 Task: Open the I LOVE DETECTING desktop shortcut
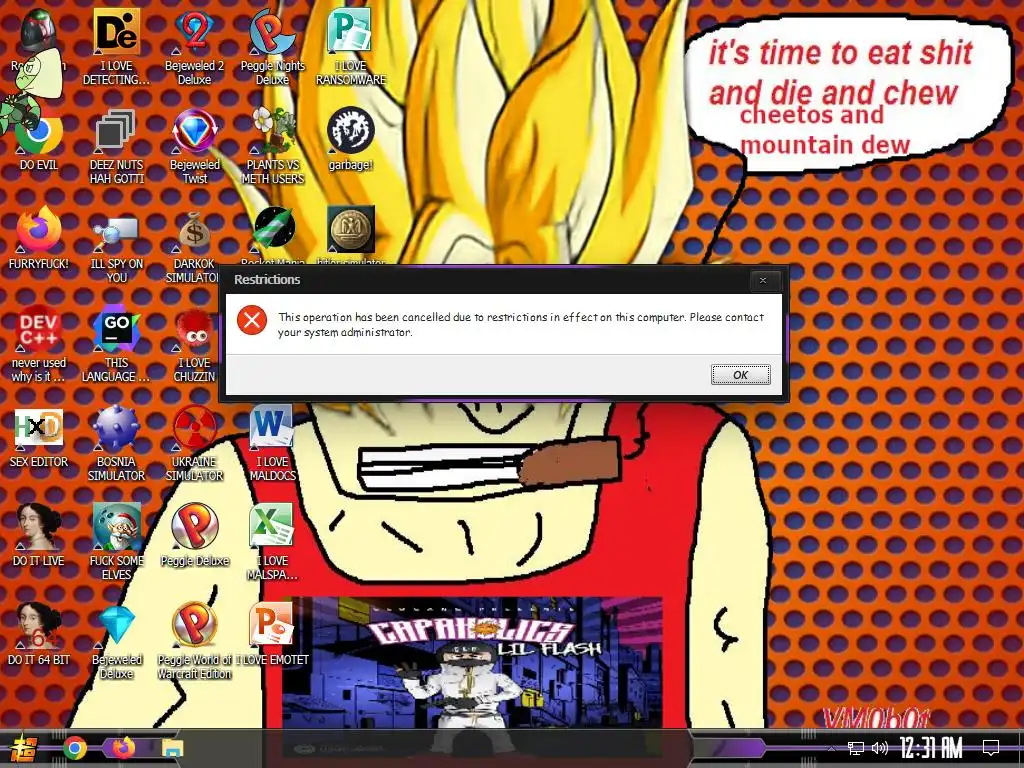click(116, 47)
